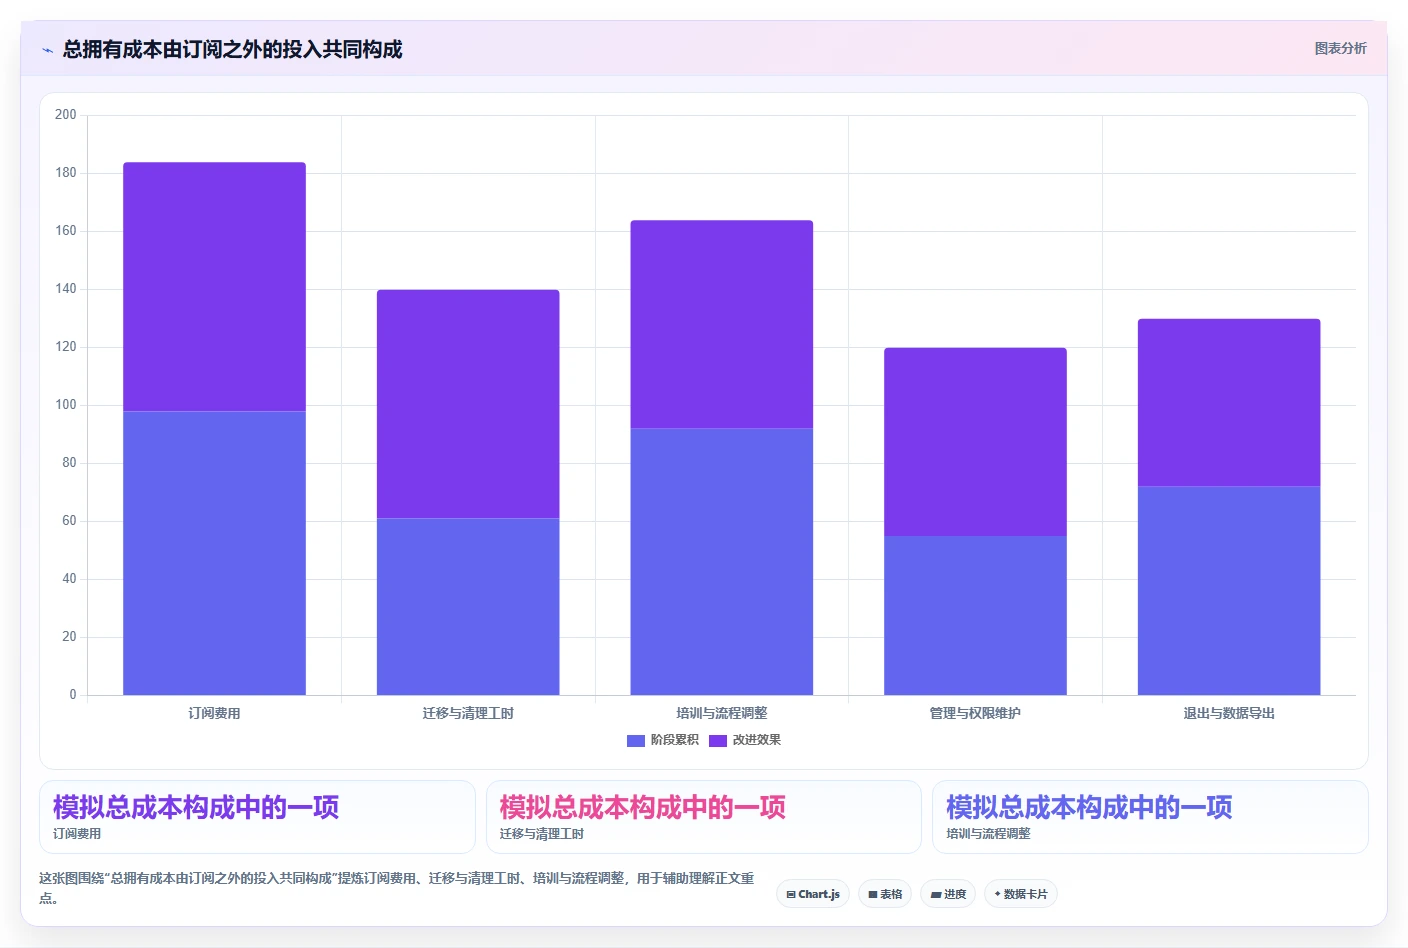The height and width of the screenshot is (948, 1408).
Task: Click the chart icon beside the header title
Action: 47,50
